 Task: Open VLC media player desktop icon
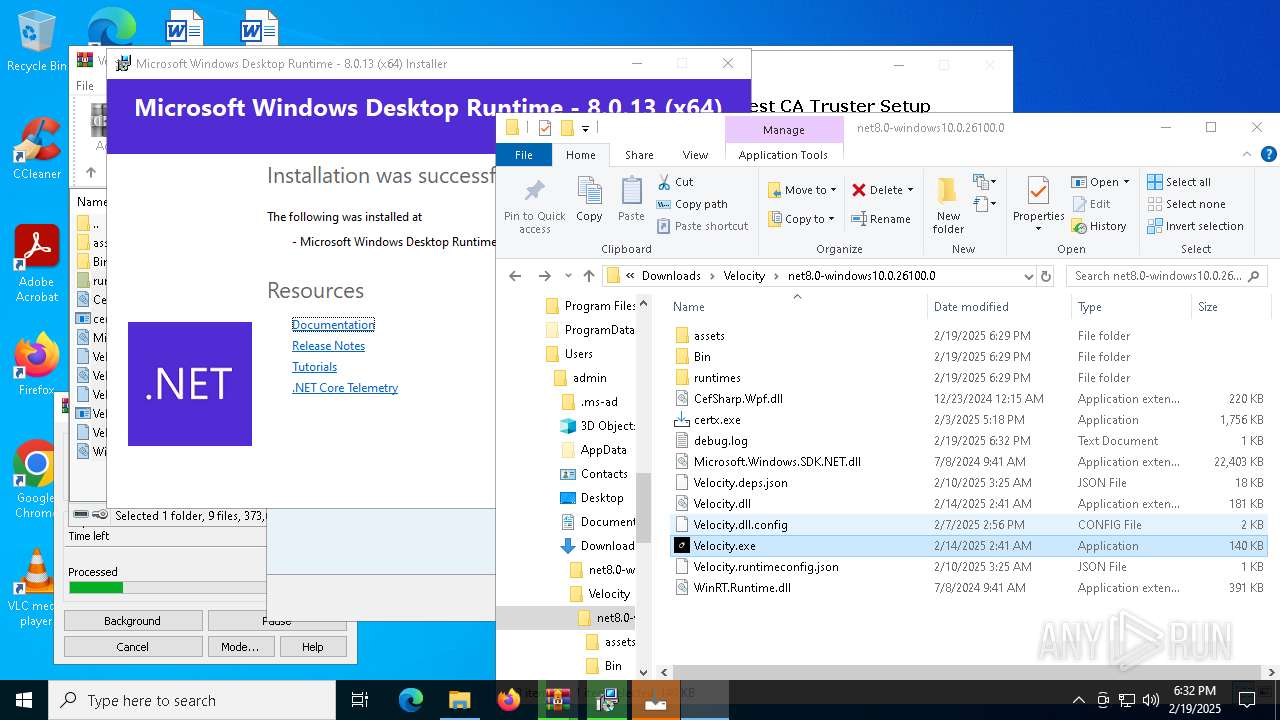click(x=36, y=588)
